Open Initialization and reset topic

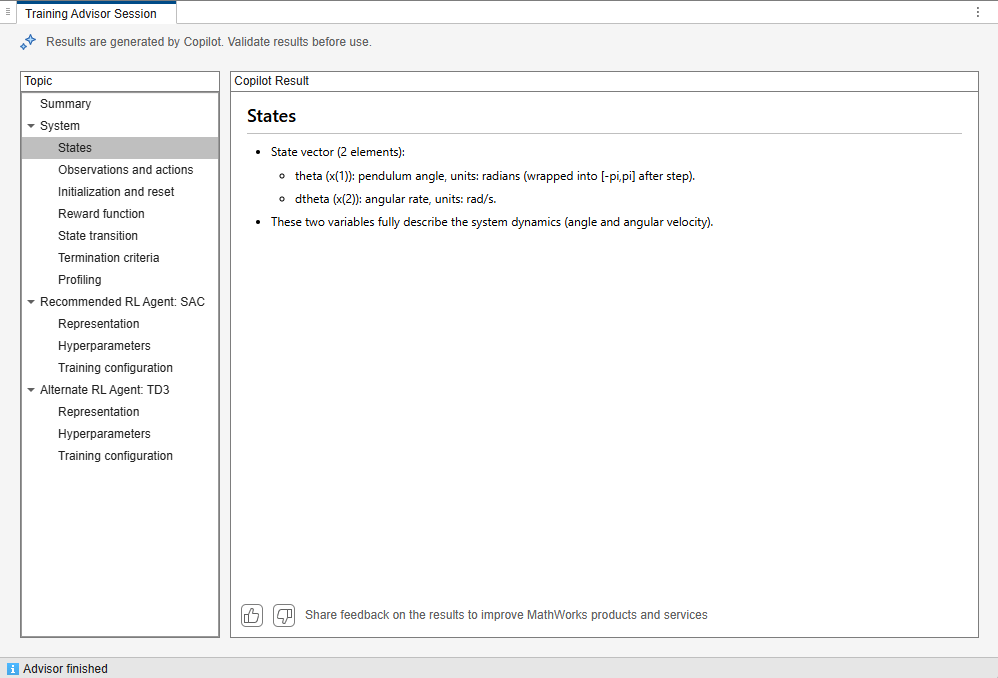(116, 192)
